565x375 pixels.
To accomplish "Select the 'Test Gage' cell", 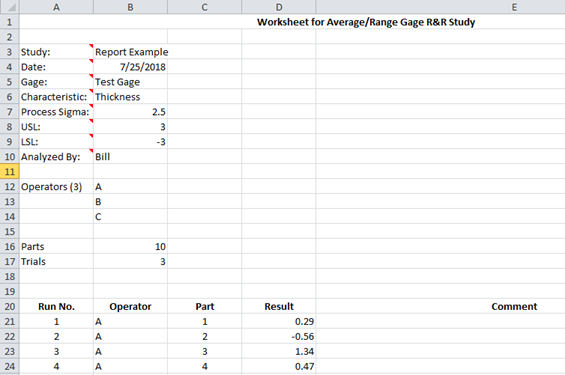I will coord(130,82).
